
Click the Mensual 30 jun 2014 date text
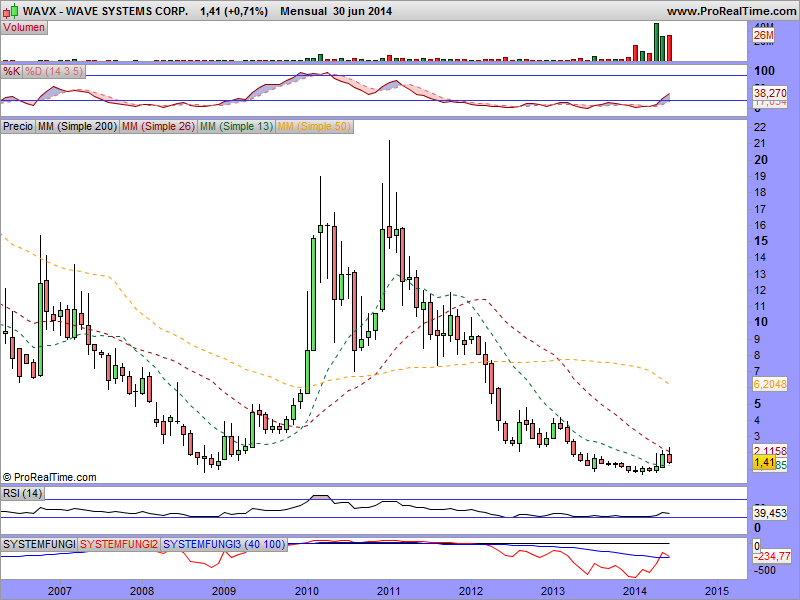point(336,11)
